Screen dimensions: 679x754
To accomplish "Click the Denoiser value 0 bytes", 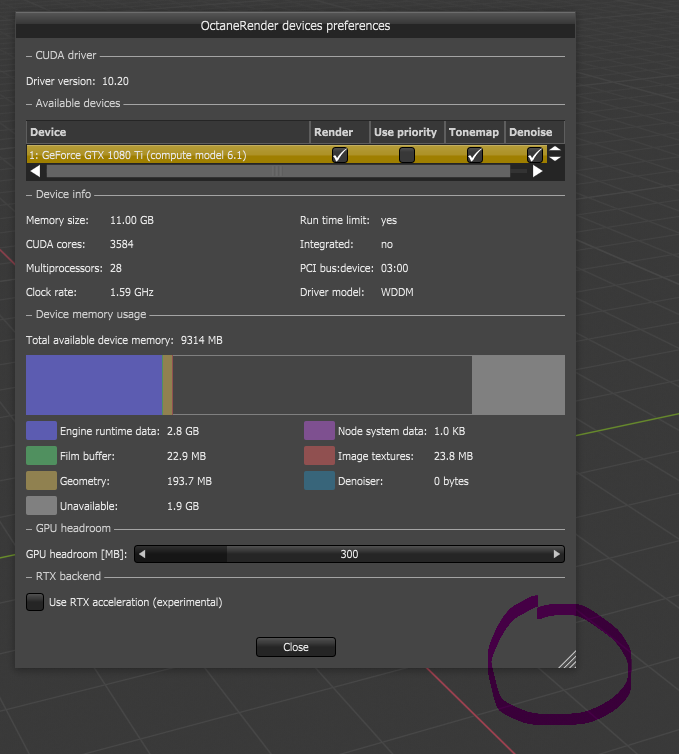I will pos(451,481).
